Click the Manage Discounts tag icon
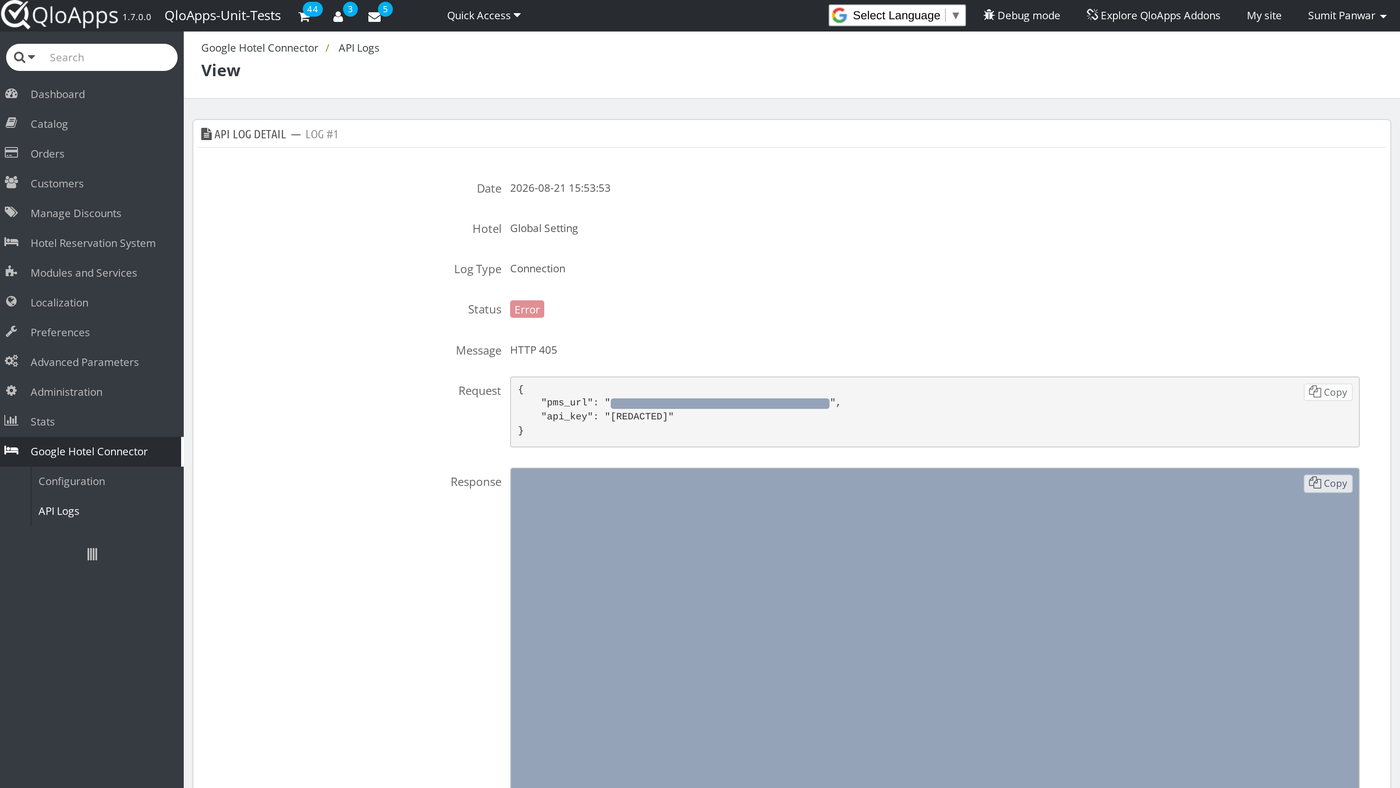Screen dimensions: 1400x788 12,213
